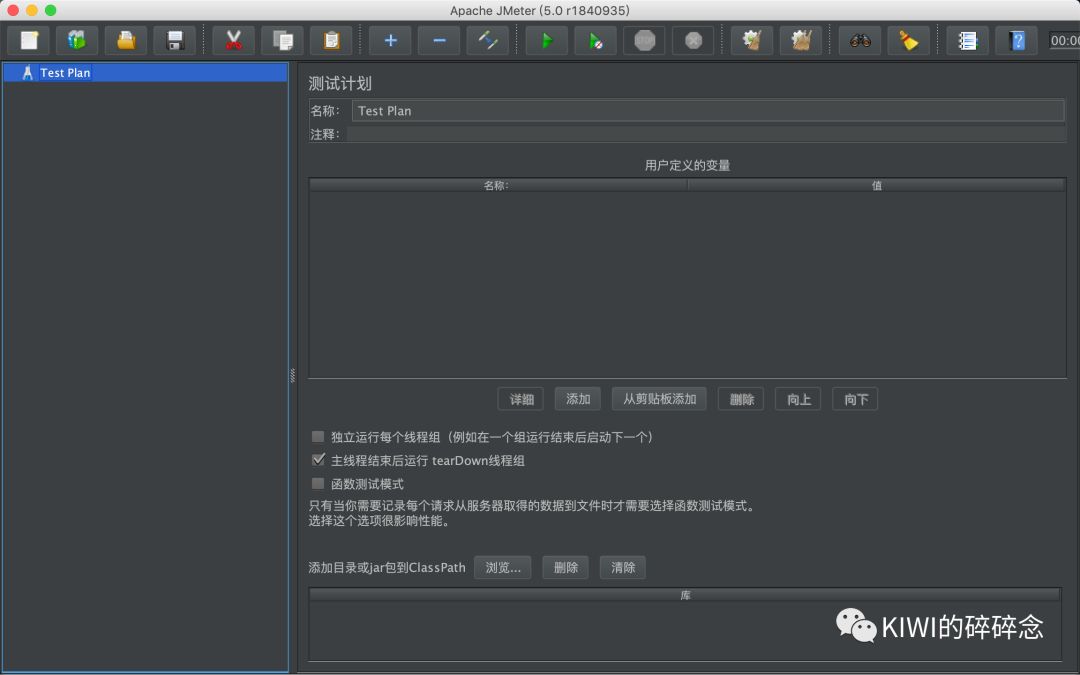The width and height of the screenshot is (1080, 675).
Task: Minimize the JMeter window with yellow button
Action: [x=32, y=10]
